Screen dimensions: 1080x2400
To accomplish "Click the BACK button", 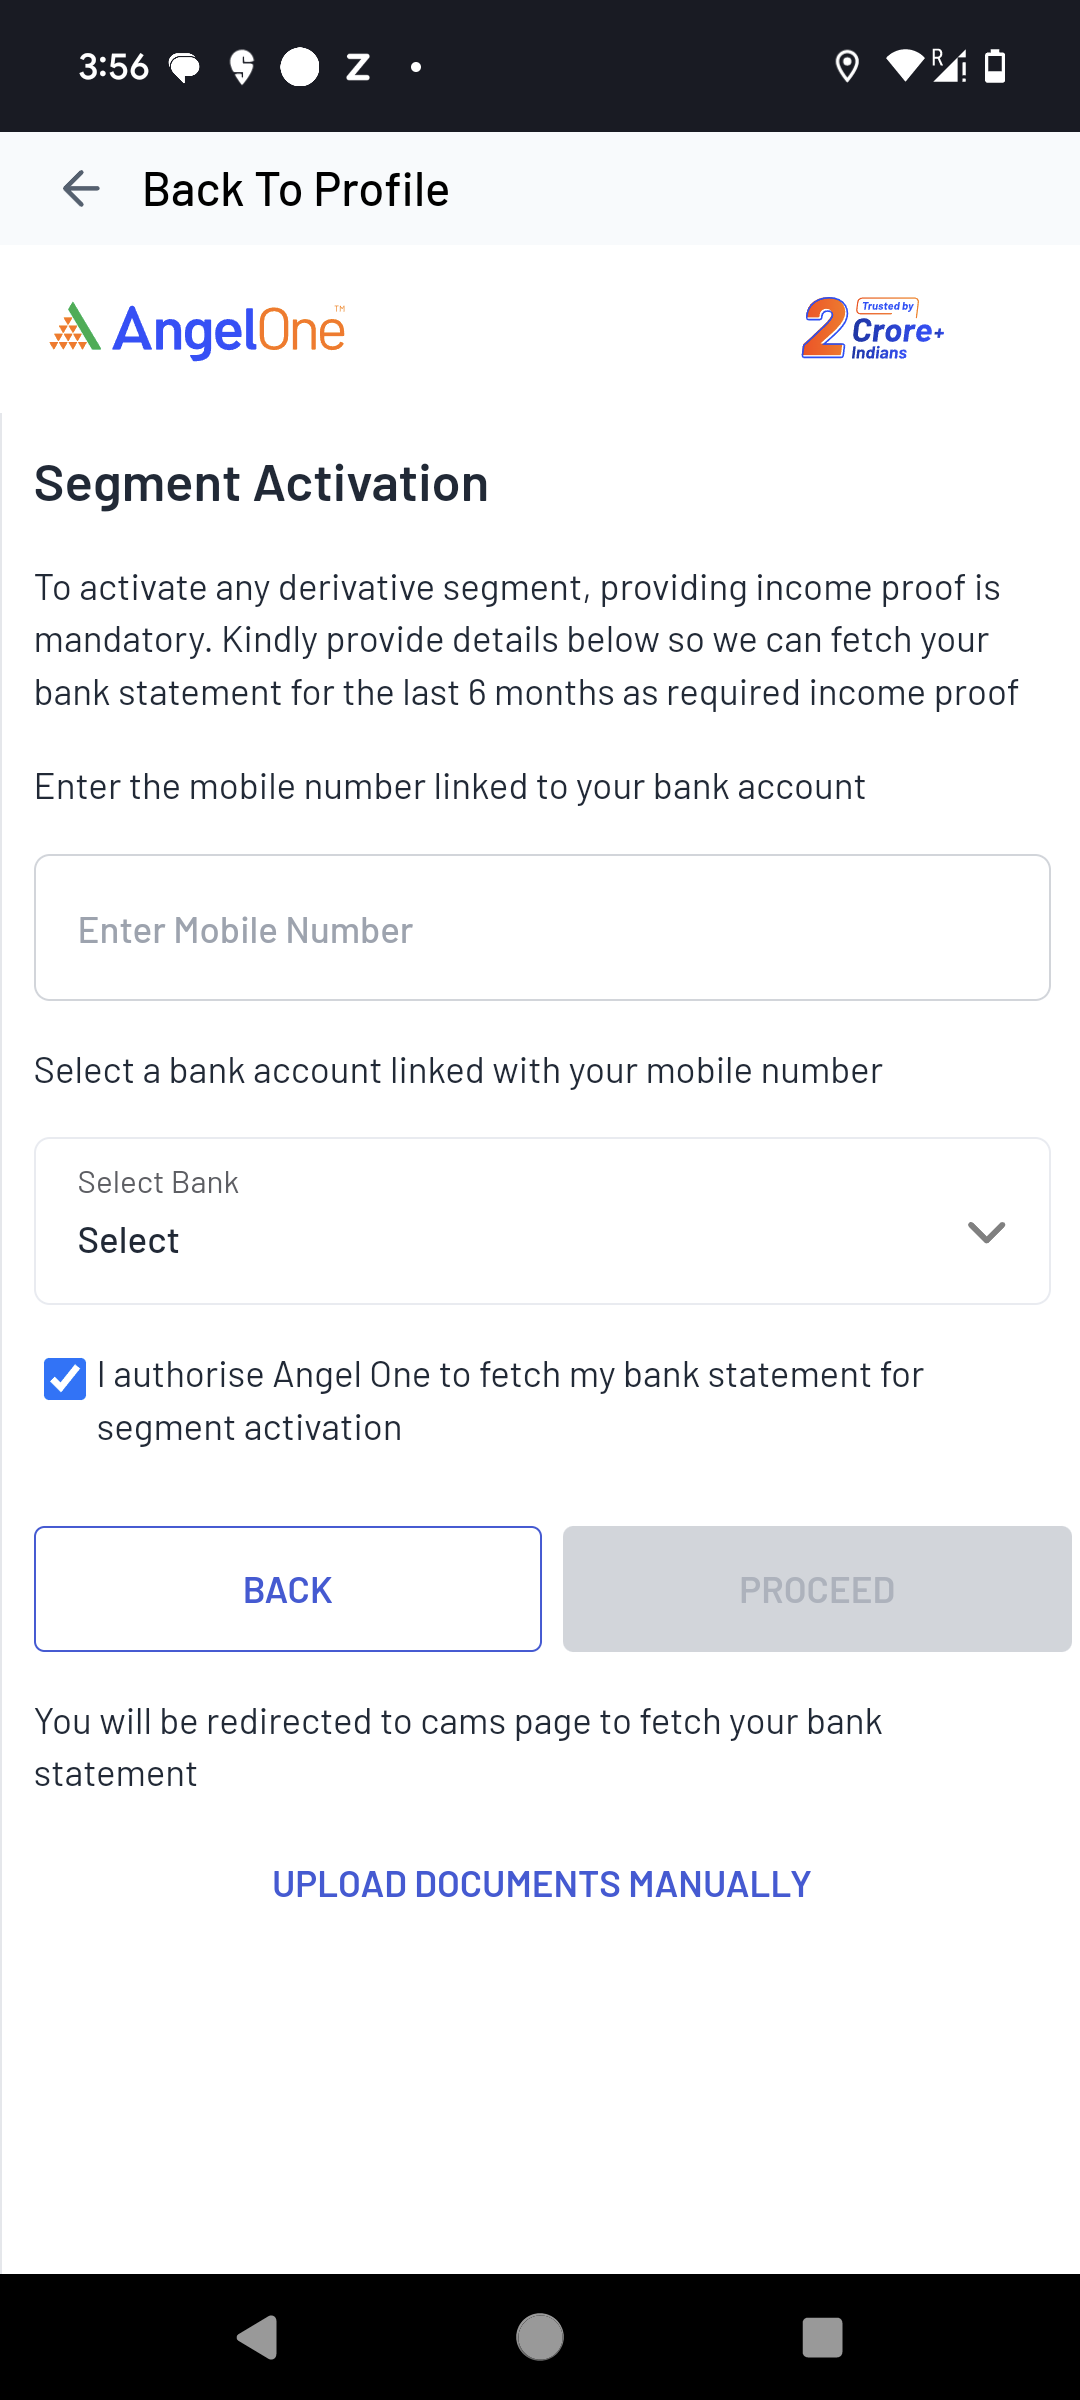I will tap(288, 1589).
